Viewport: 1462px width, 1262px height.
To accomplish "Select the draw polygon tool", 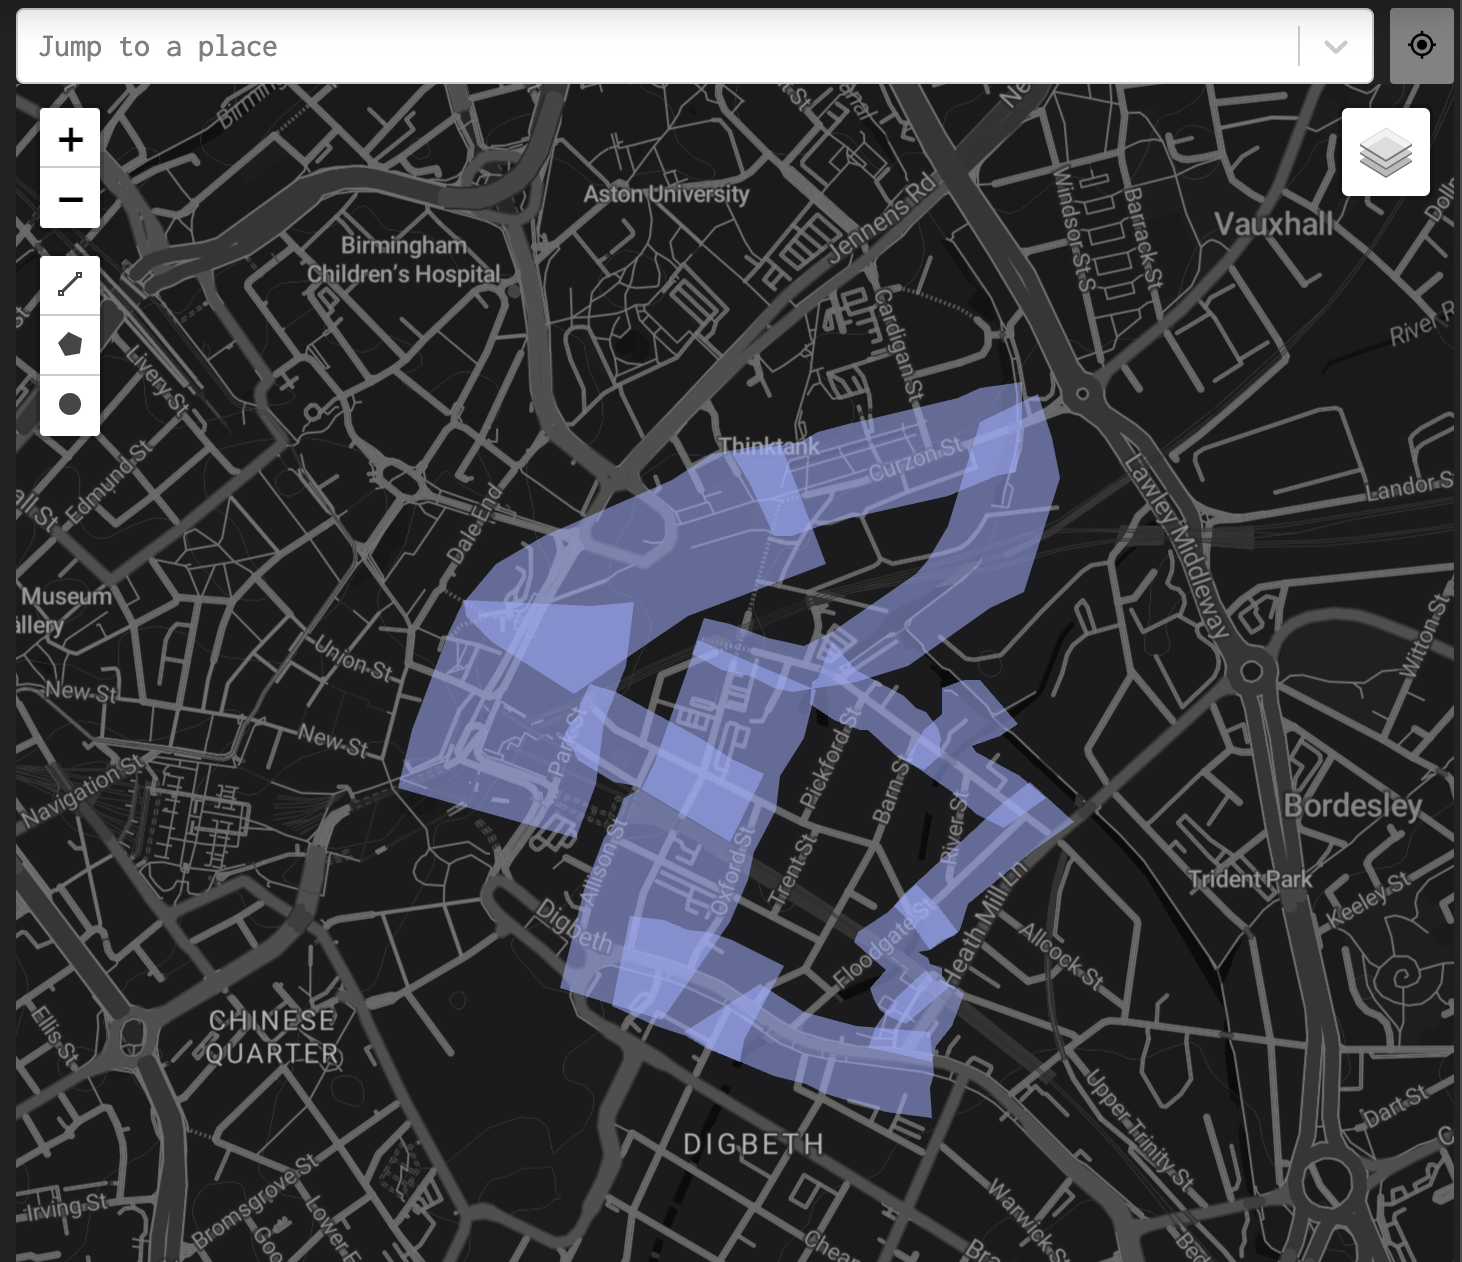I will 70,345.
